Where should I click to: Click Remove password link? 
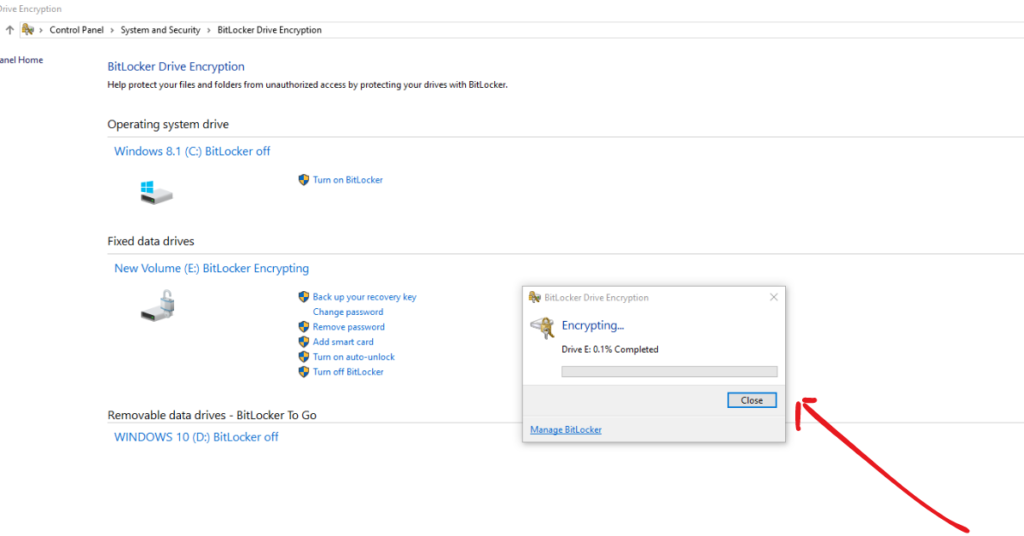click(348, 327)
